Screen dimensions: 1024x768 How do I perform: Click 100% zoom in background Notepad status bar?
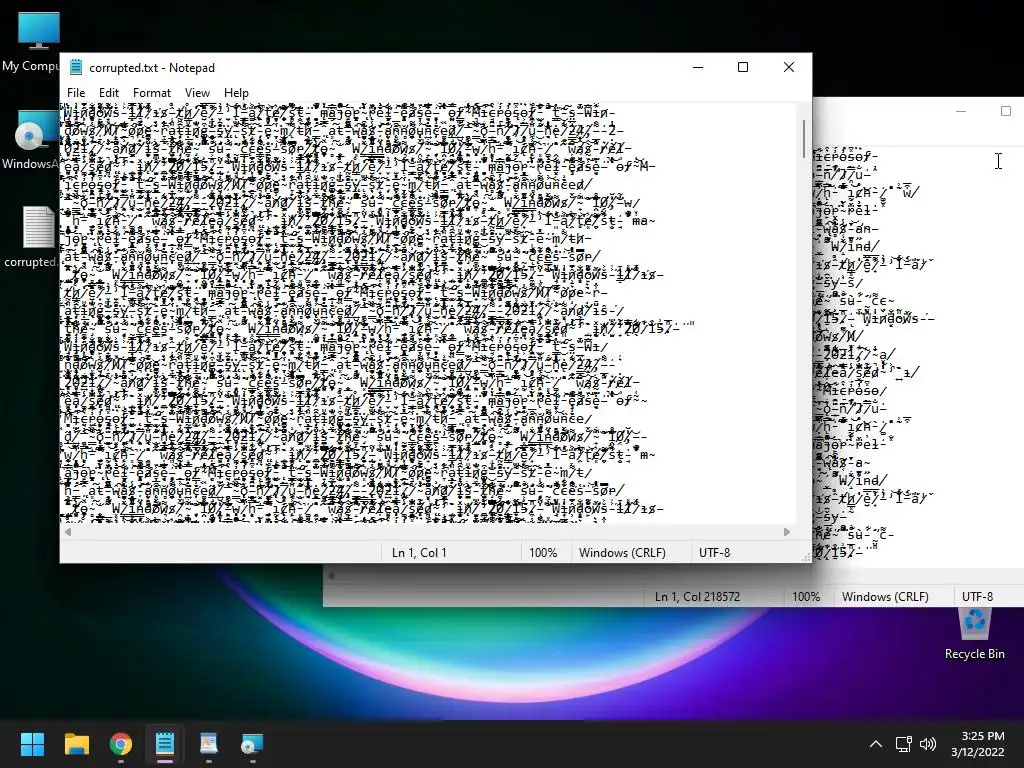pos(806,596)
